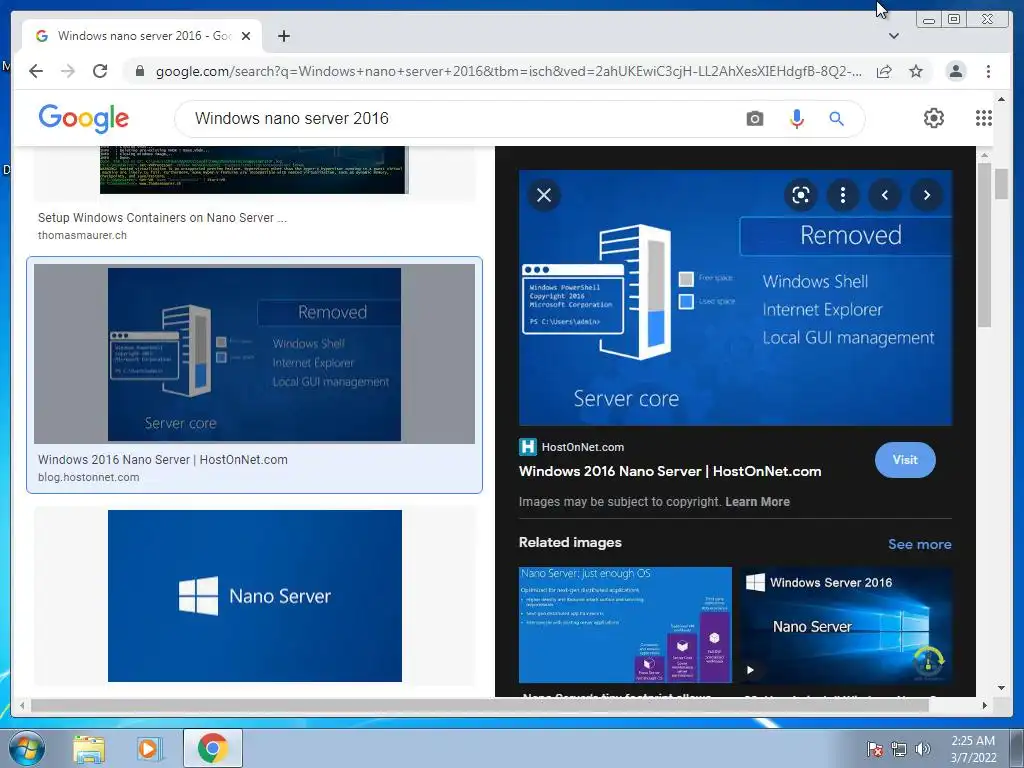Open preview more options dots

[842, 195]
